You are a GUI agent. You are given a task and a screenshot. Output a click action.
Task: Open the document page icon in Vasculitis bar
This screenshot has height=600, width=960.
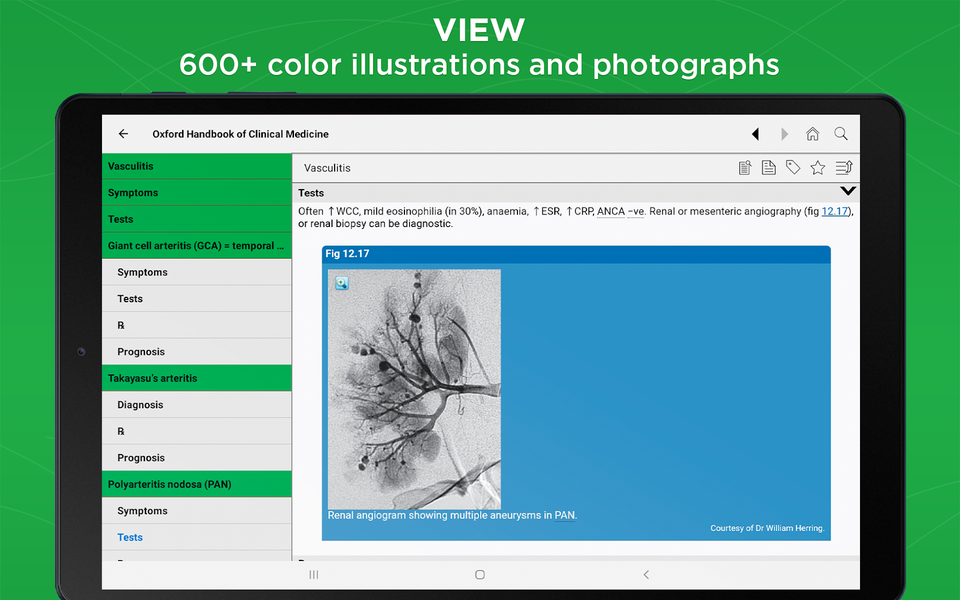click(x=768, y=168)
